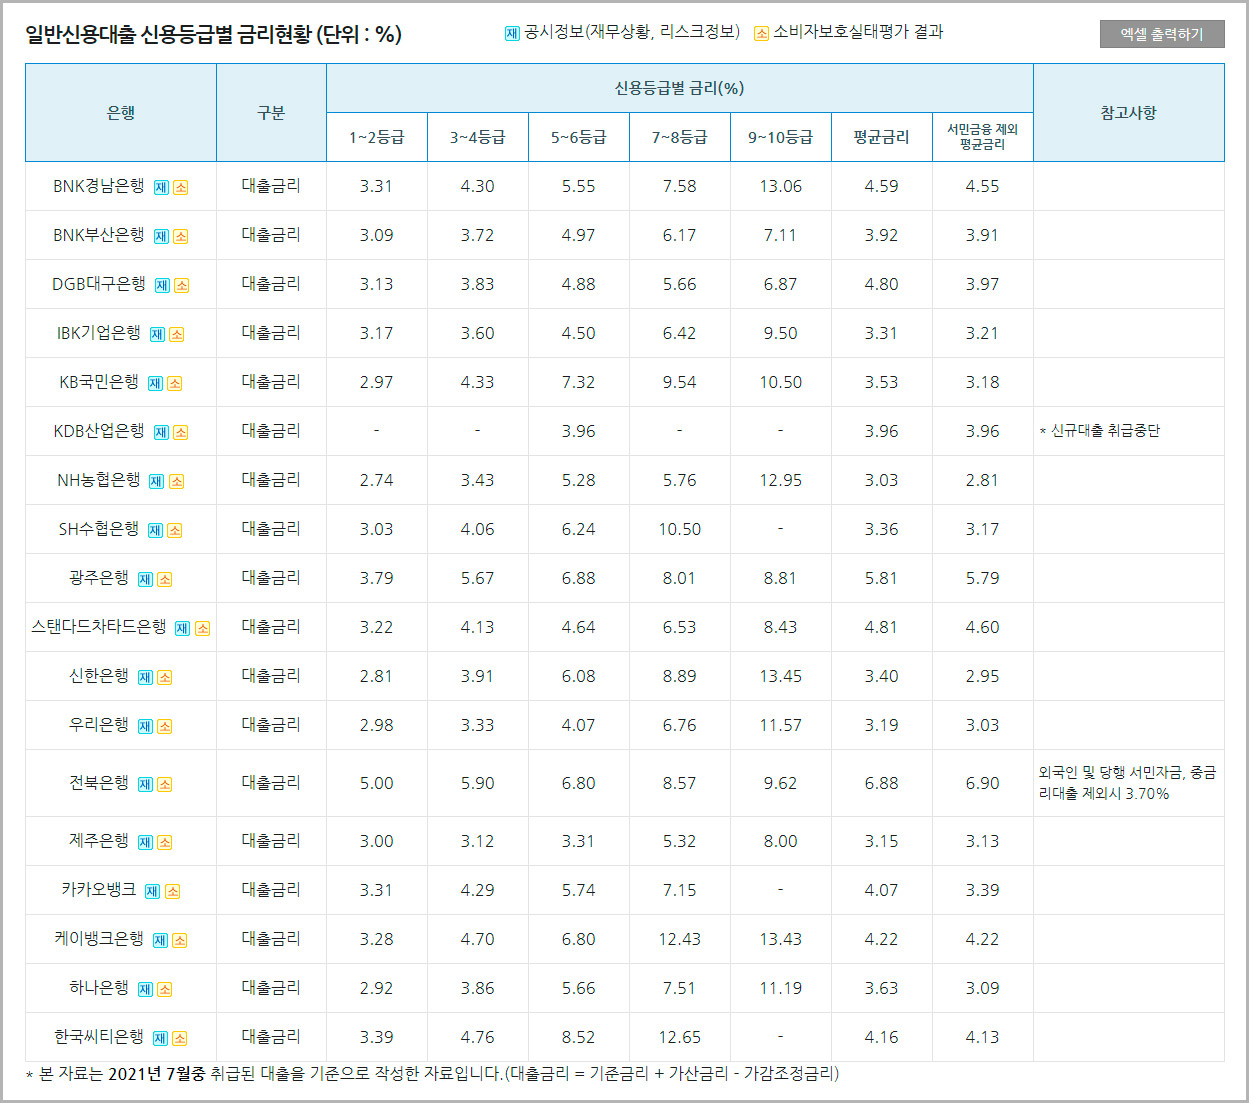Screen dimensions: 1249x1103
Task: Open 재 icon for 하나은행
Action: (x=144, y=987)
